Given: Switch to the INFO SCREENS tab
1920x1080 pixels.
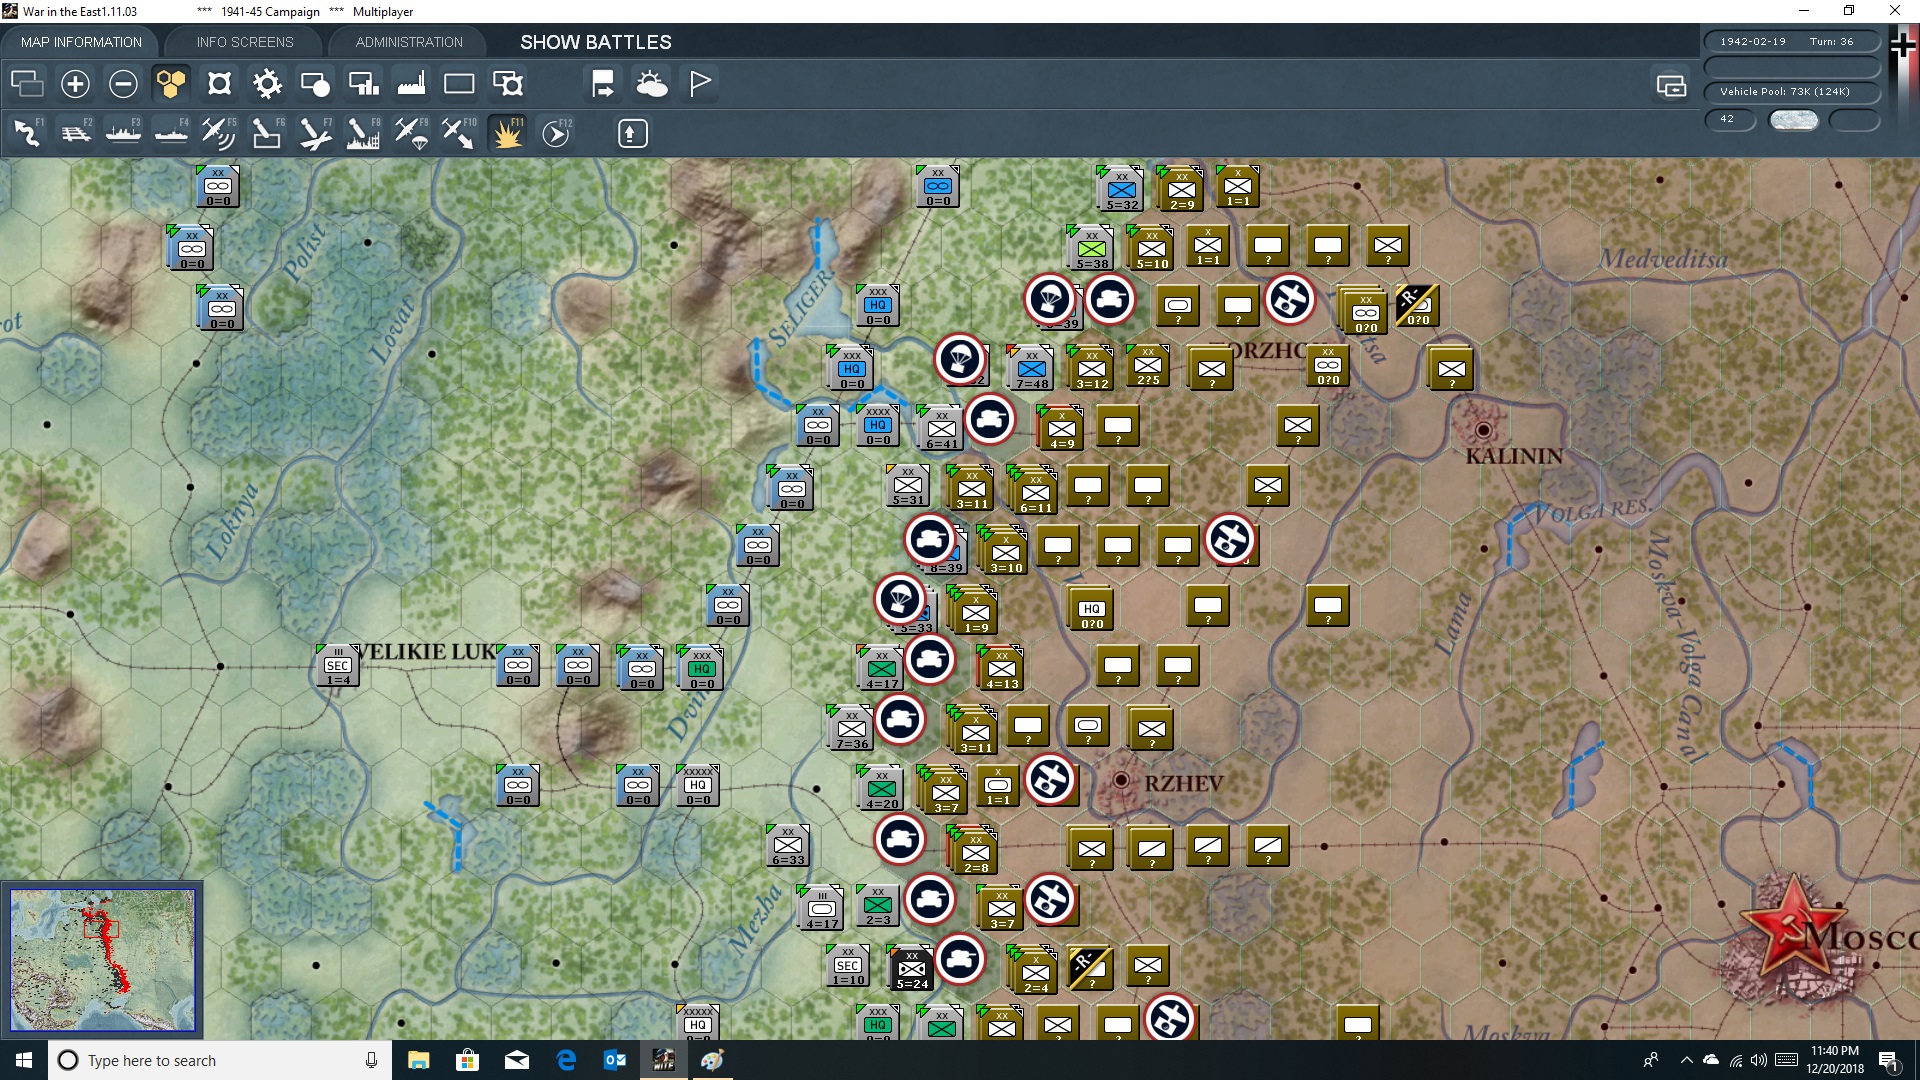Looking at the screenshot, I should coord(245,42).
